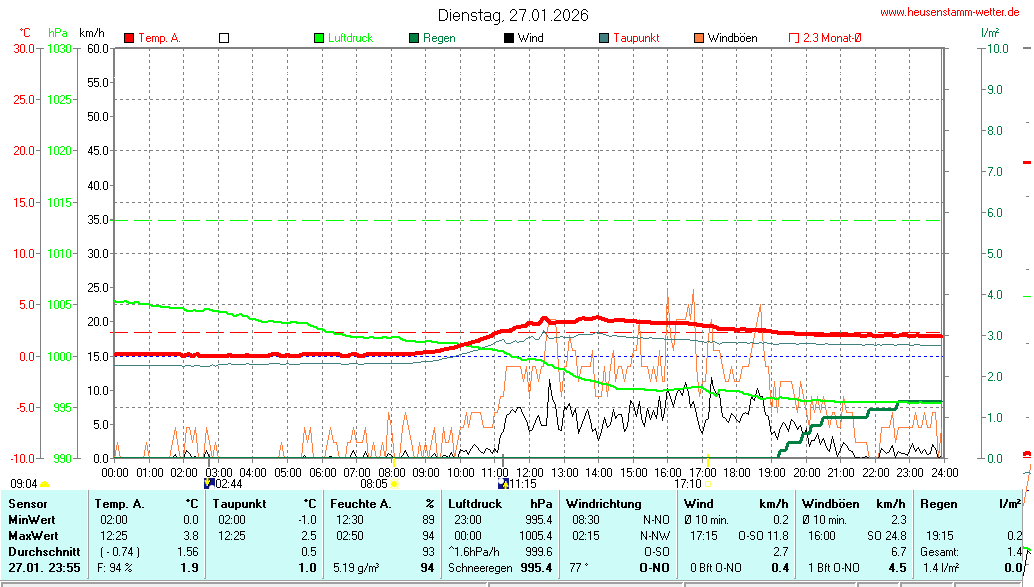This screenshot has height=587, width=1034.
Task: Click the teal Taupunkt legend square
Action: tap(604, 38)
